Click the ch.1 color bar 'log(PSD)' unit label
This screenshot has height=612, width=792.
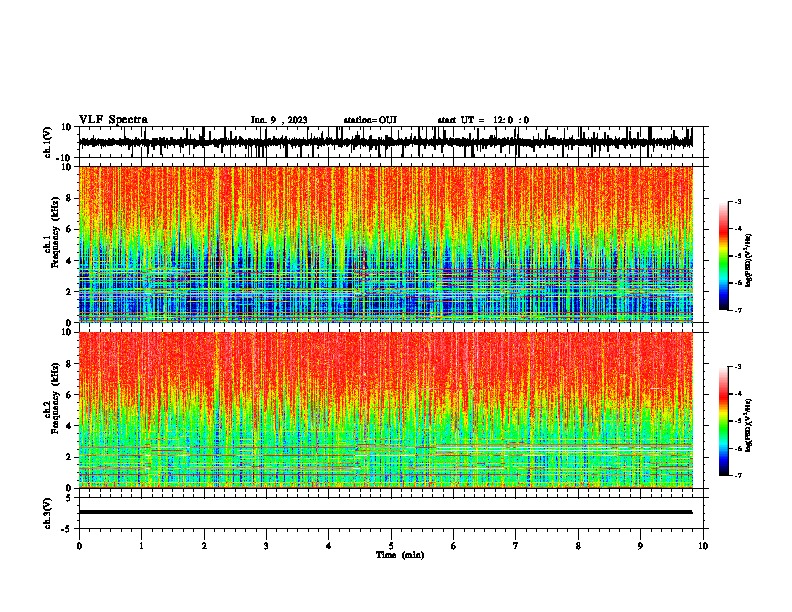click(x=748, y=260)
